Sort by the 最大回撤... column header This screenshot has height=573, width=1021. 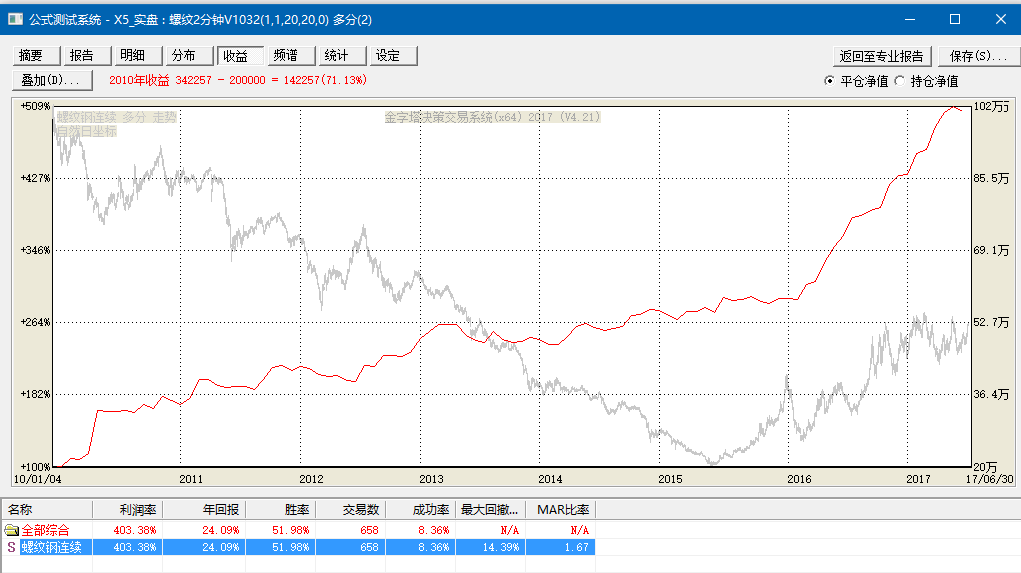(490, 510)
